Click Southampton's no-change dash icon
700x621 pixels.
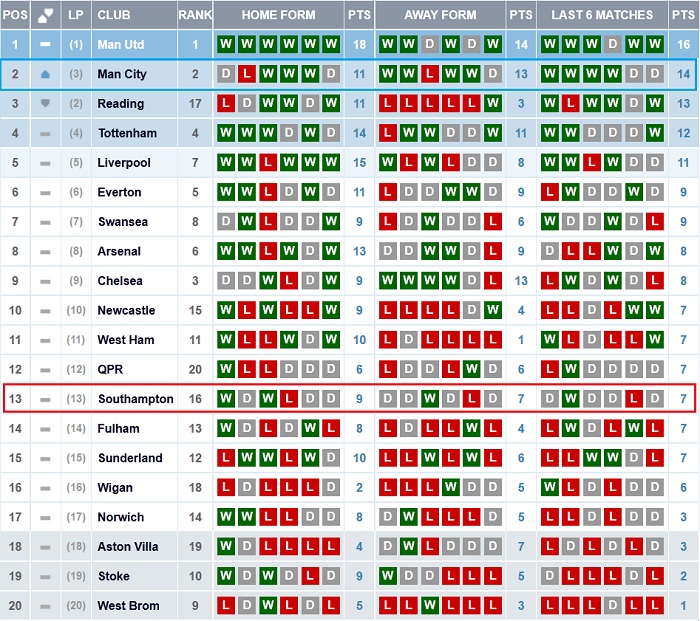[x=45, y=399]
